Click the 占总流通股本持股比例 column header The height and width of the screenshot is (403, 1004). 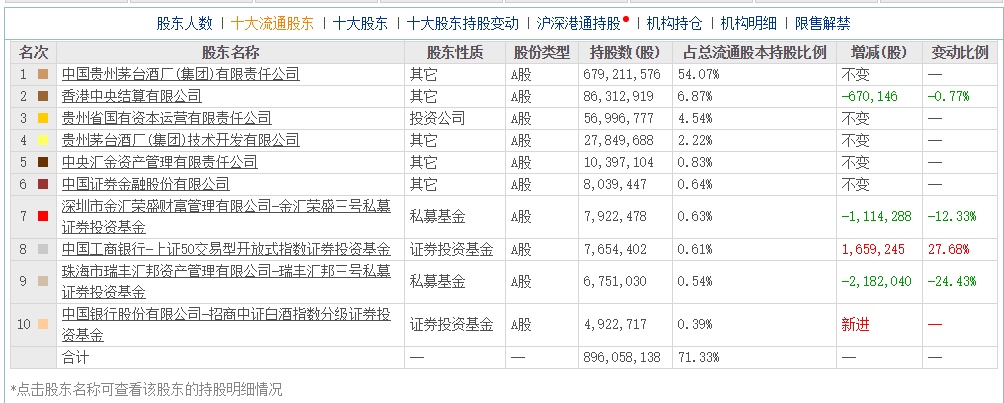(754, 53)
